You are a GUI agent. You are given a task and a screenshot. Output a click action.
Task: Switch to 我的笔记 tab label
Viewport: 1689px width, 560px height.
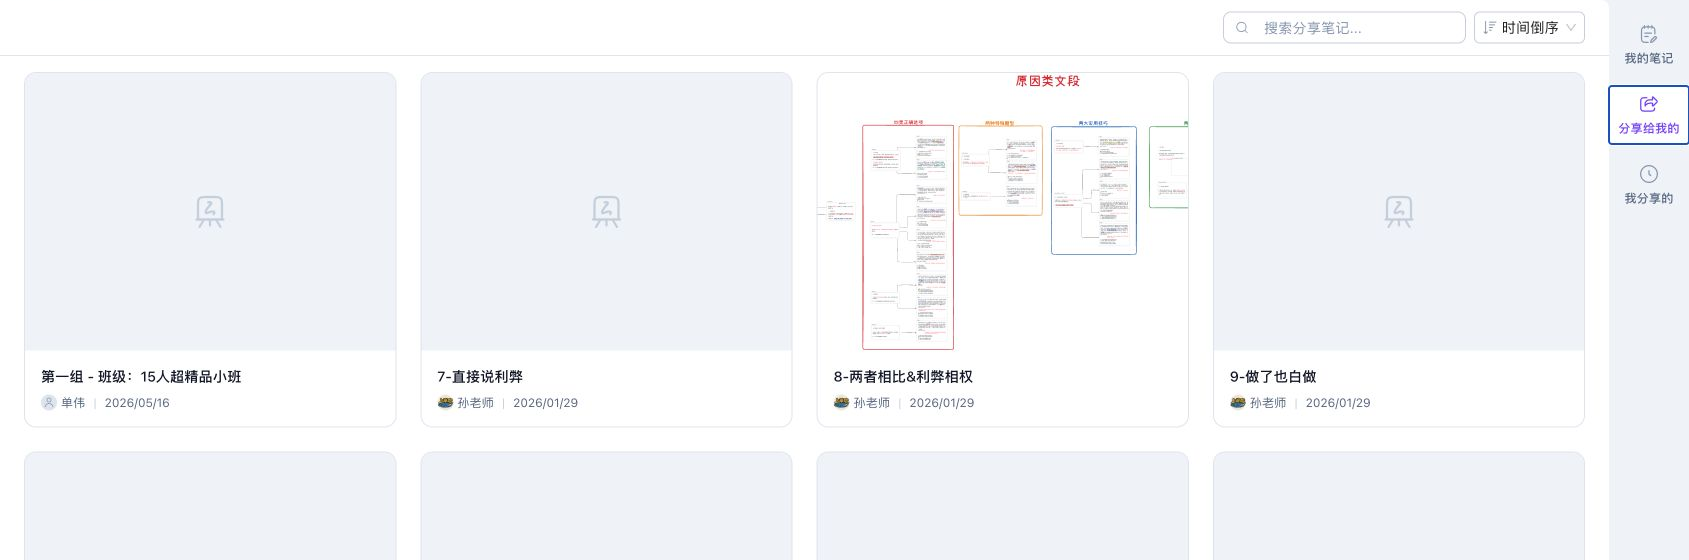(x=1649, y=58)
